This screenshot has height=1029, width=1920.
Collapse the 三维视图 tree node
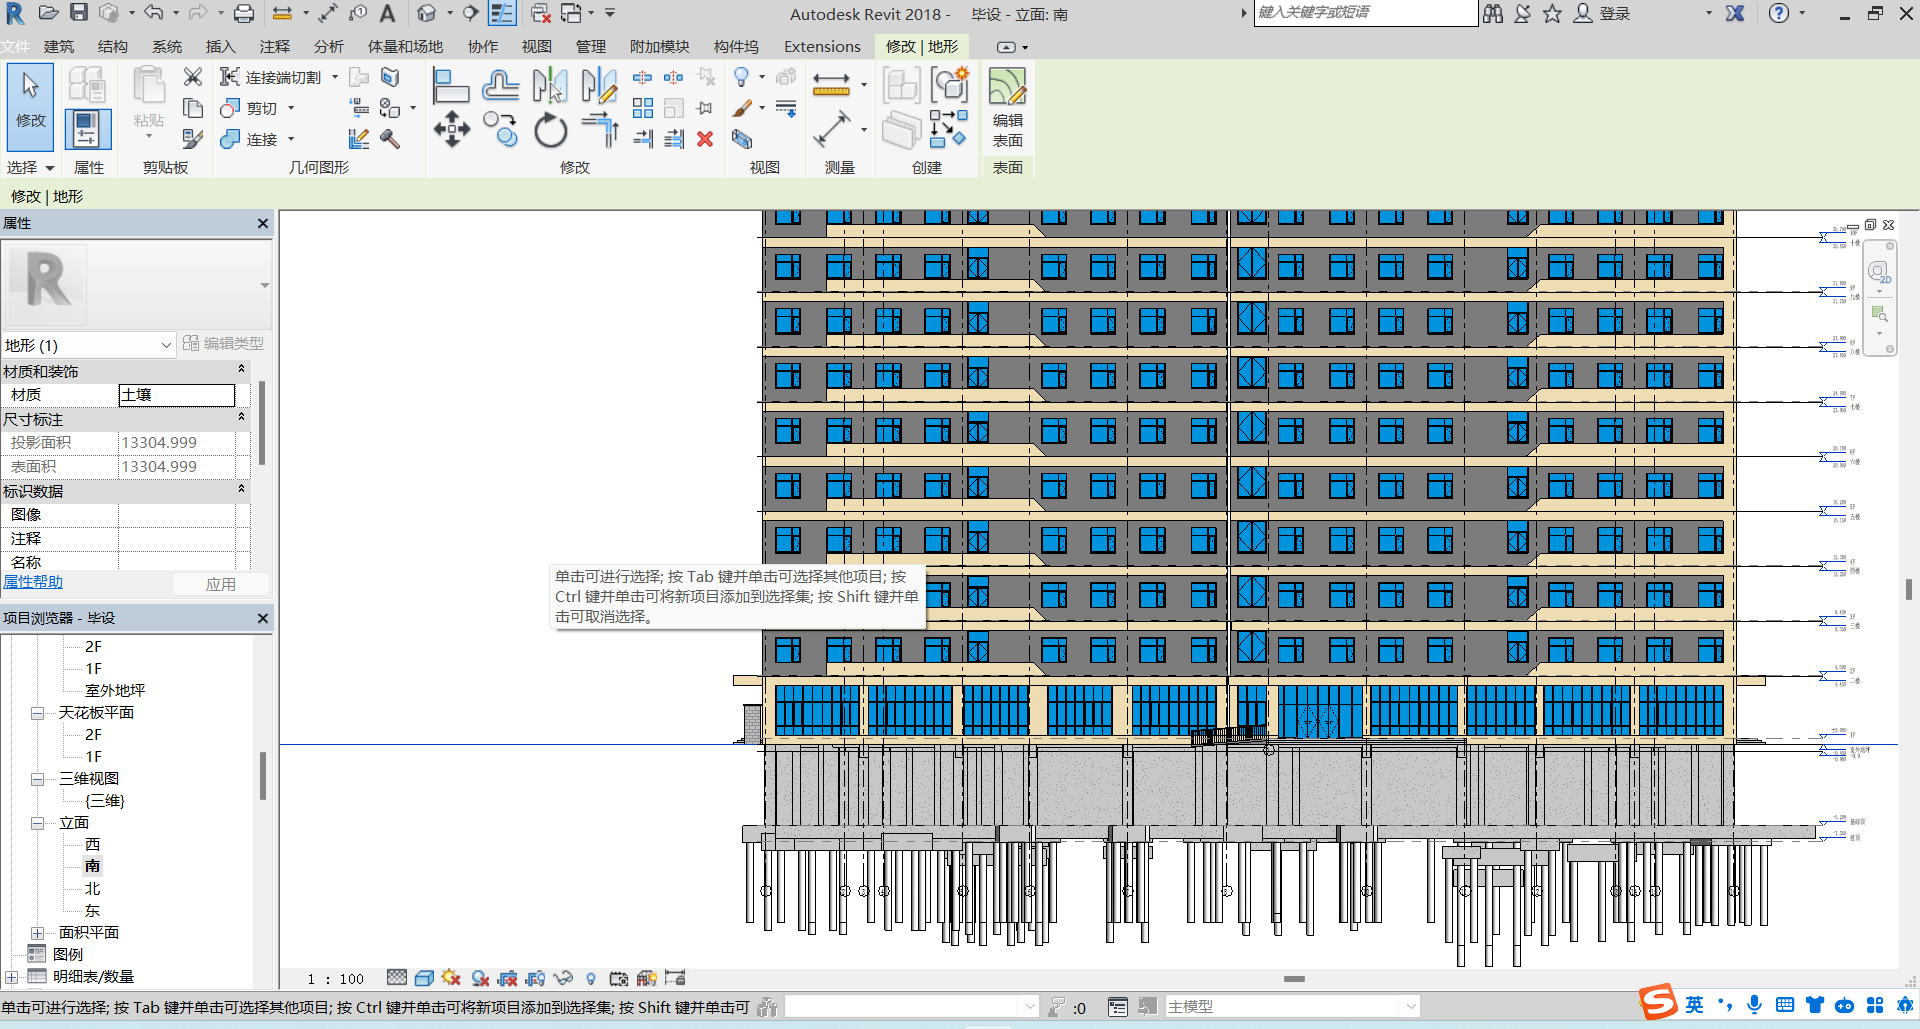coord(38,779)
